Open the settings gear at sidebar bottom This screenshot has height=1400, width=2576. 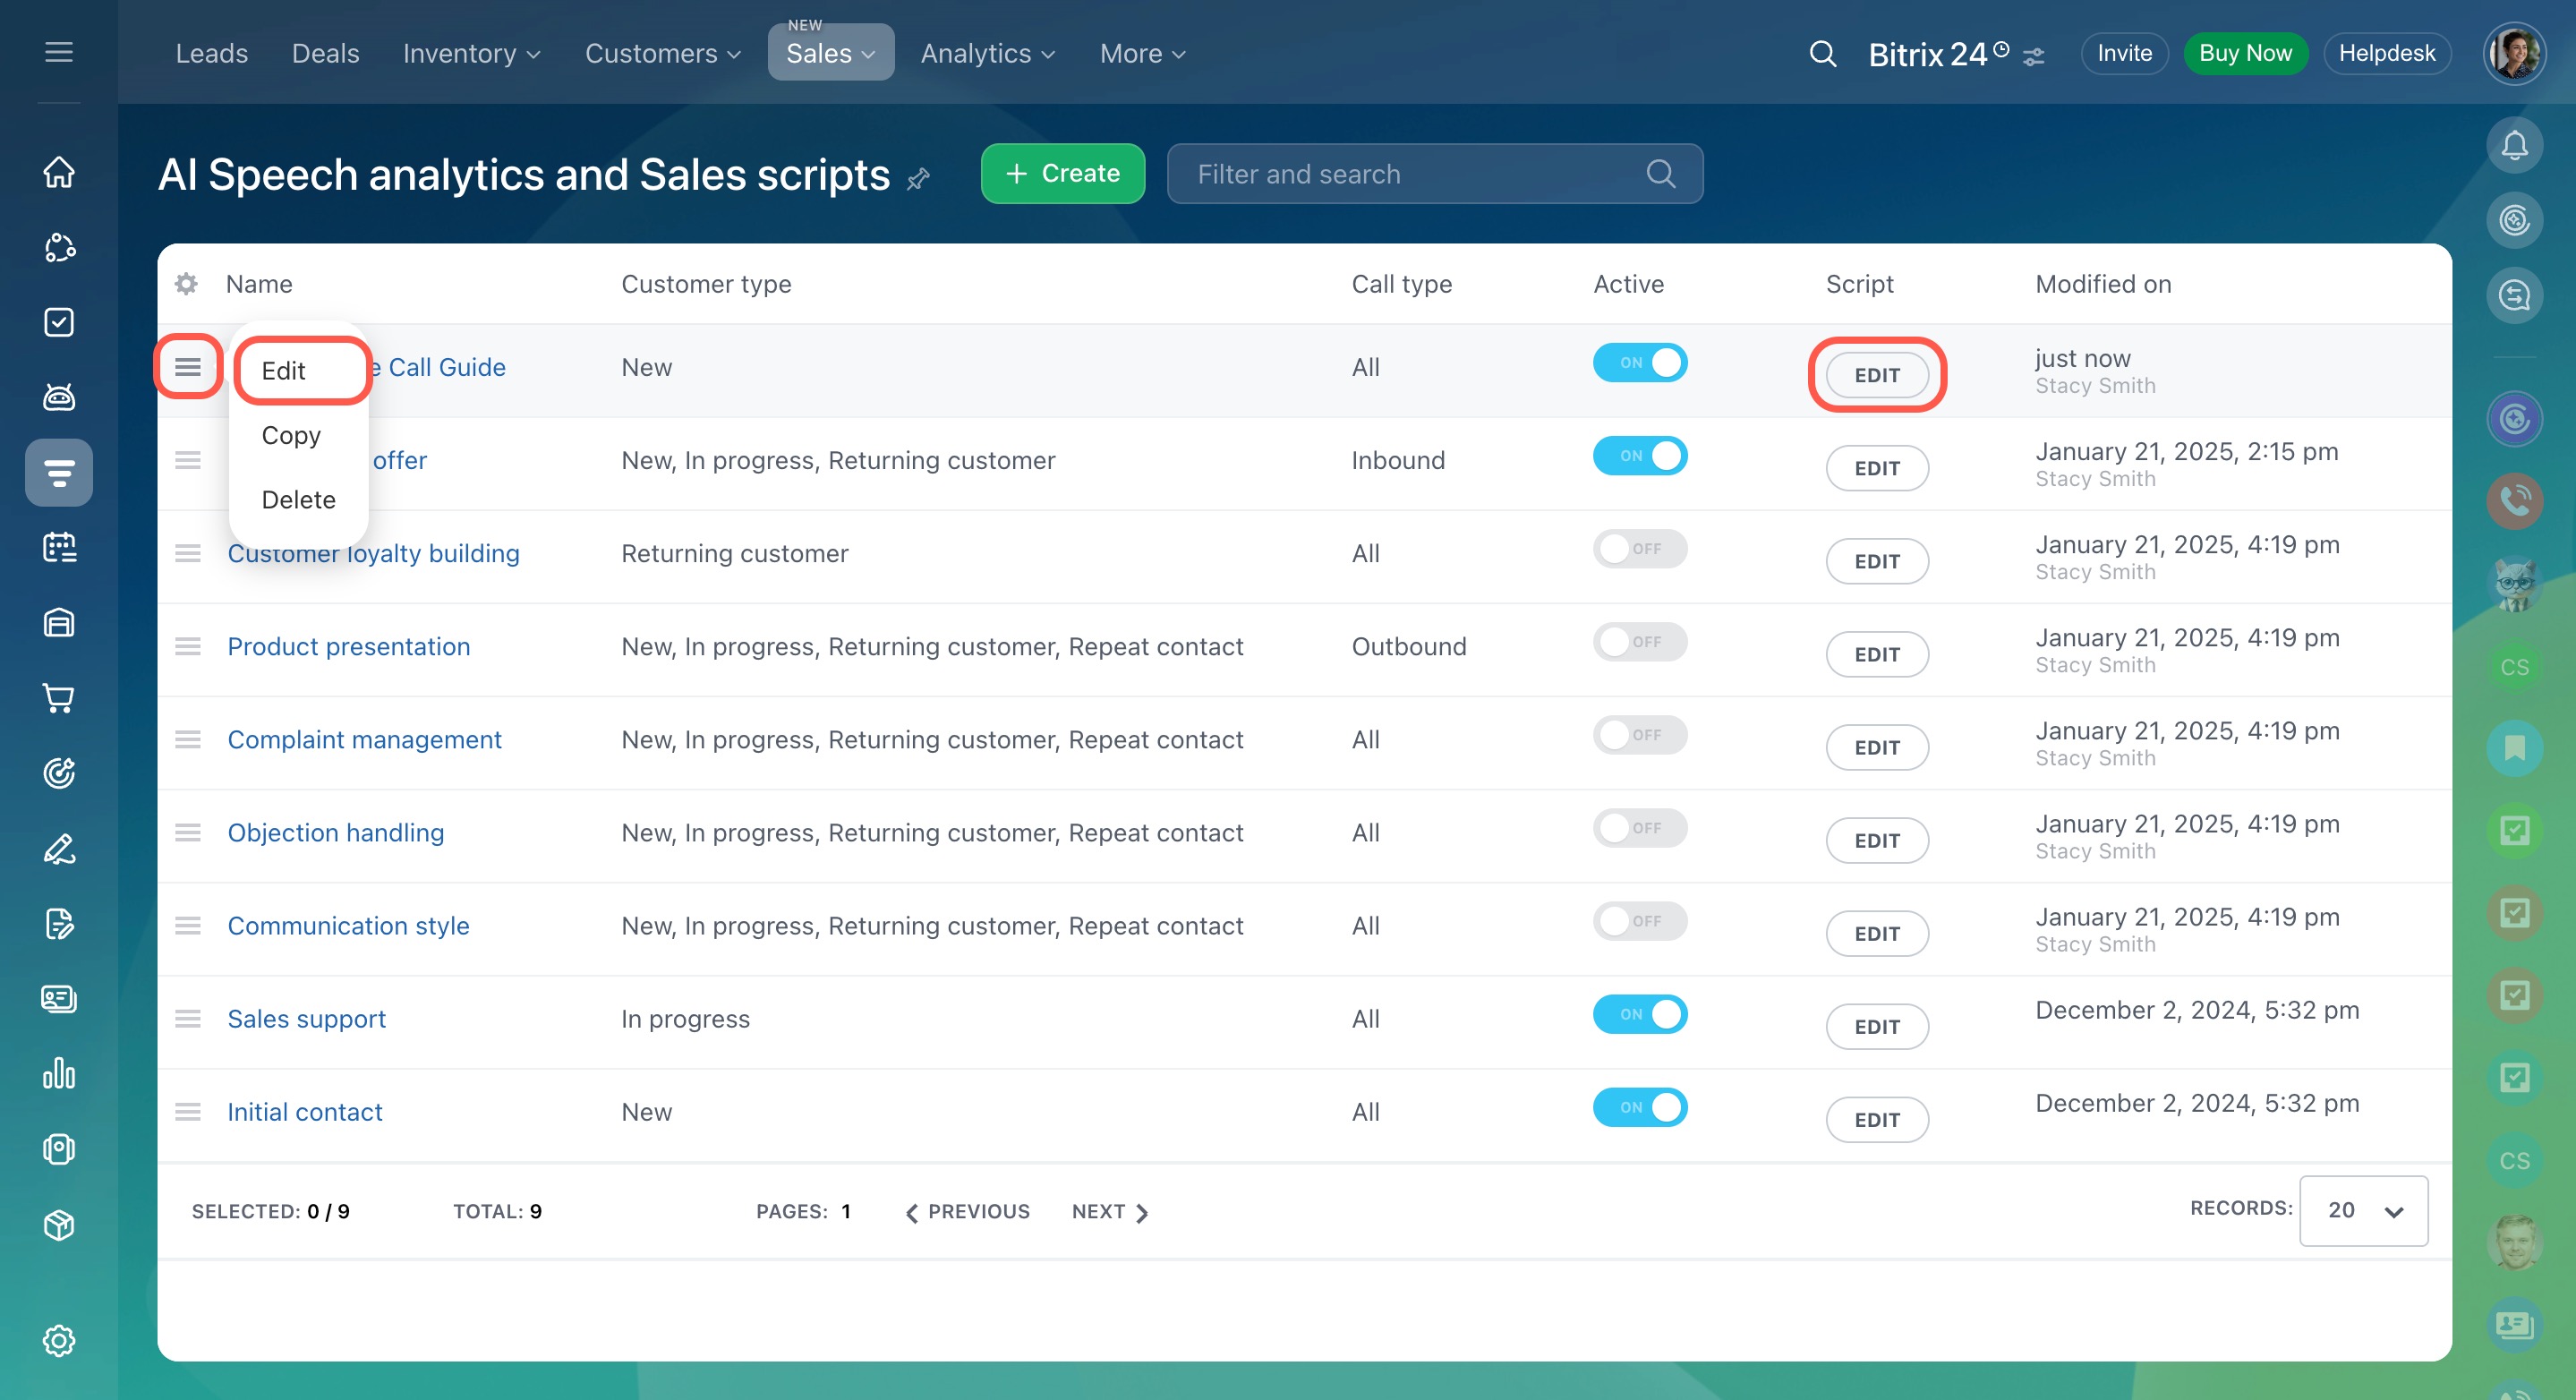(x=59, y=1340)
